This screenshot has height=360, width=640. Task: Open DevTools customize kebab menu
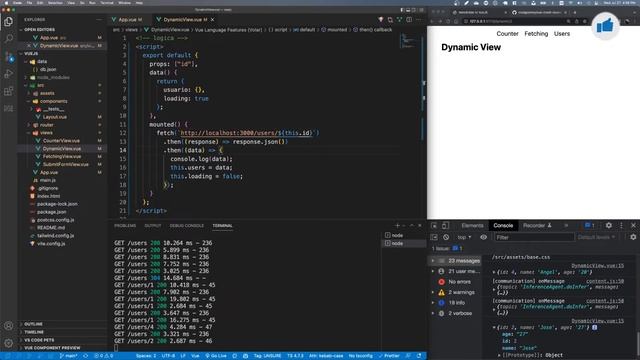point(622,225)
